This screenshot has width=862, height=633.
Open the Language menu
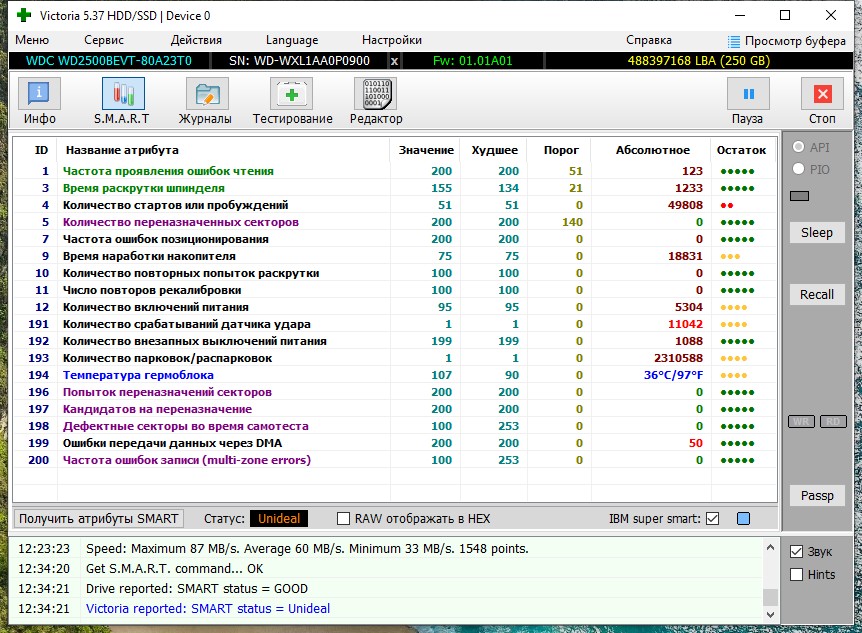click(292, 40)
